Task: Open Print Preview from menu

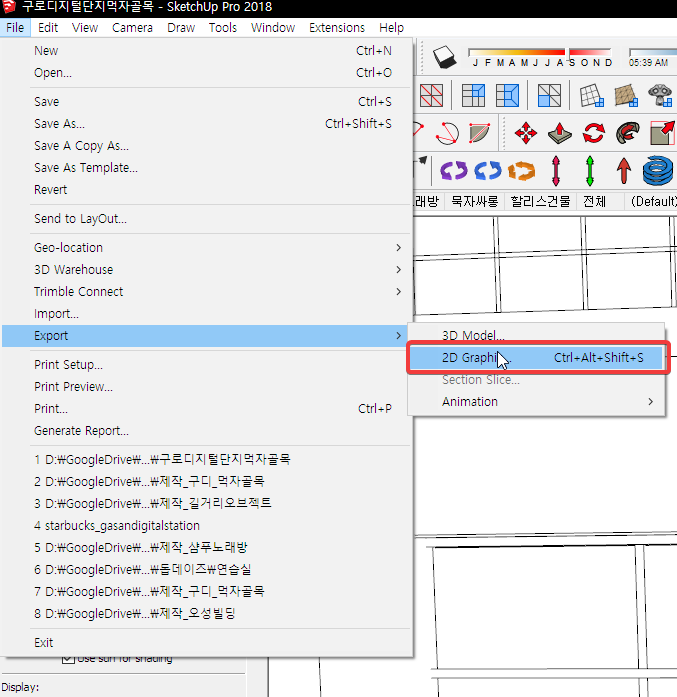Action: 207,387
